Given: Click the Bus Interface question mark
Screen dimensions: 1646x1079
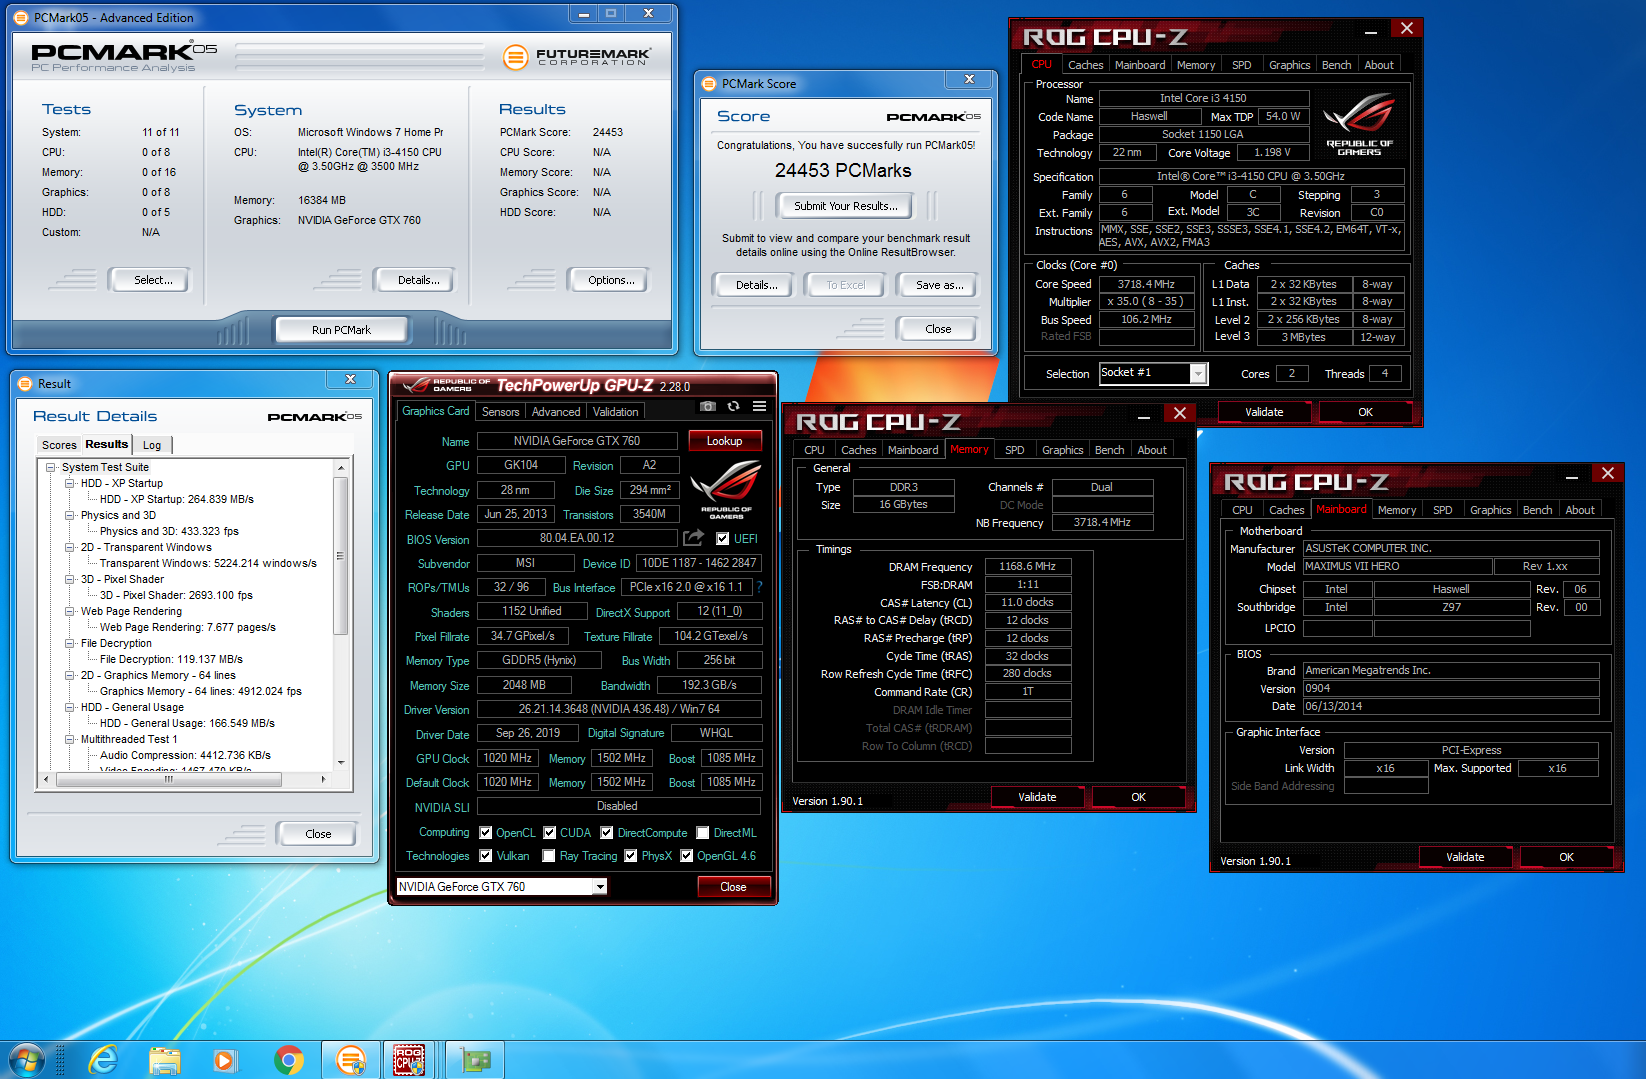Looking at the screenshot, I should pos(759,587).
